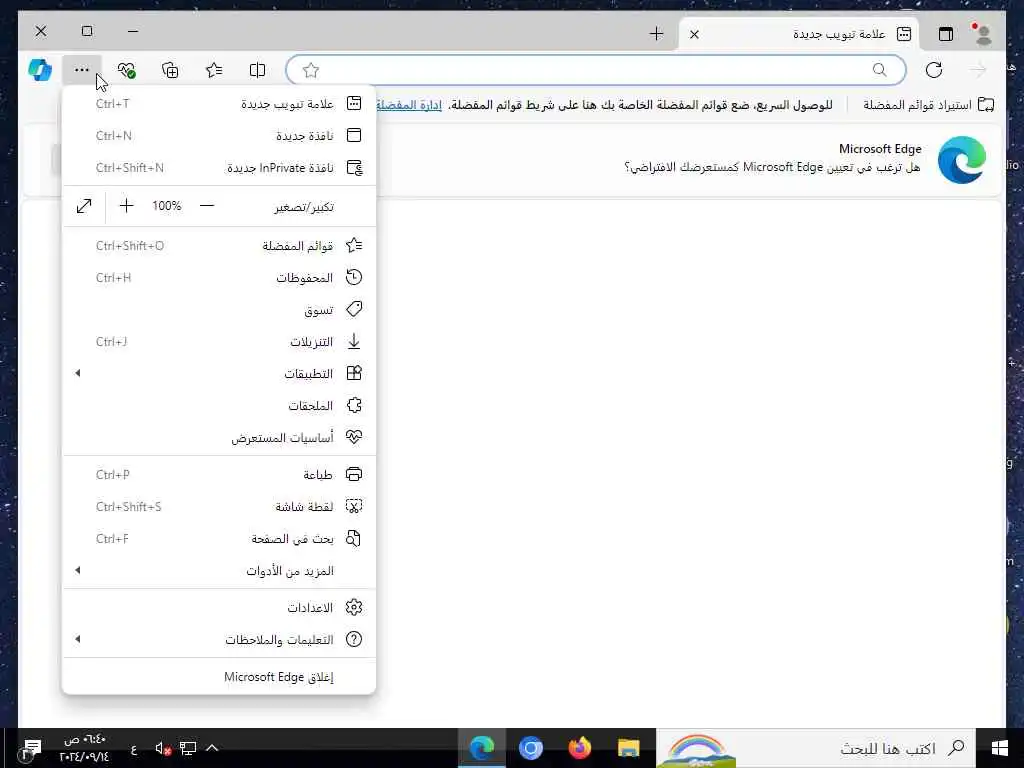1024x768 pixels.
Task: Zoom in with the plus button
Action: coord(127,206)
